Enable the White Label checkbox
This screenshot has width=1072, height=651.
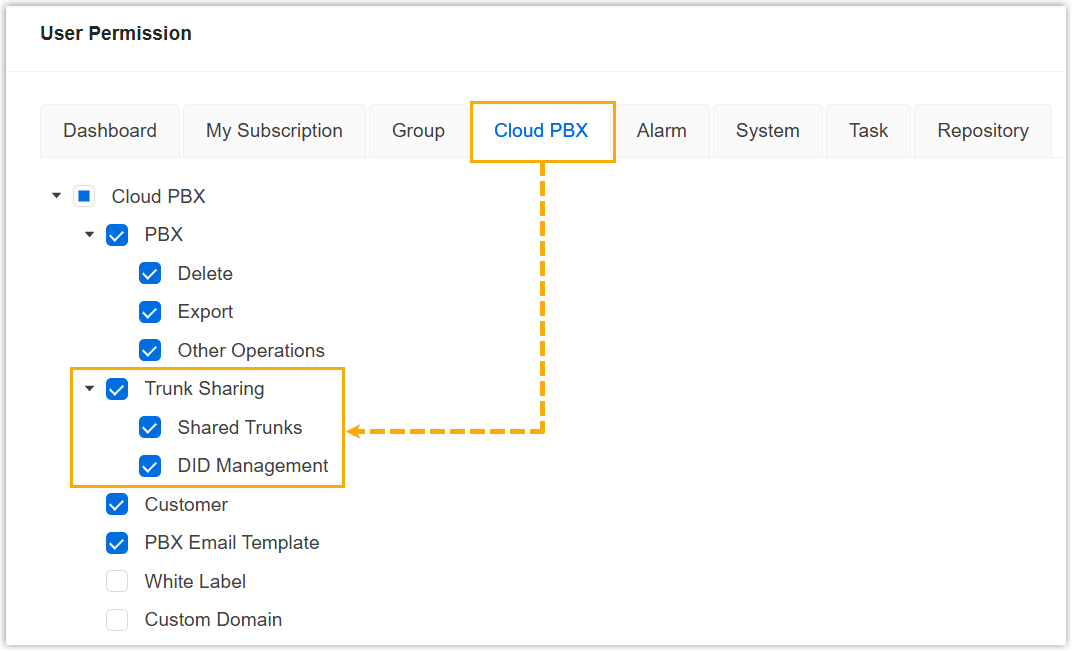click(117, 582)
